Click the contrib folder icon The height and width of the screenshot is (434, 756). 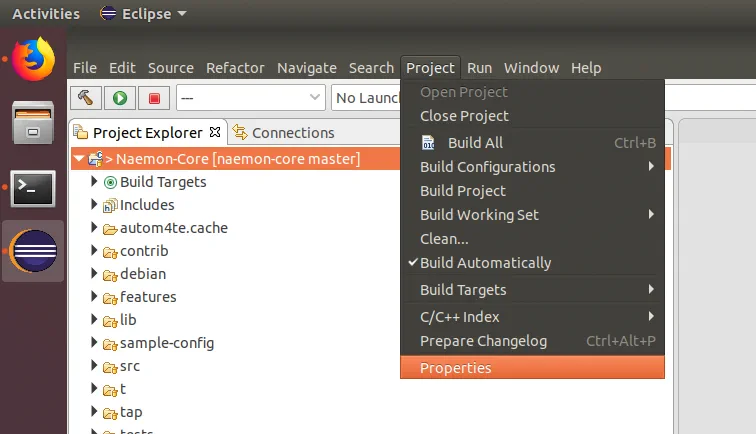(110, 252)
